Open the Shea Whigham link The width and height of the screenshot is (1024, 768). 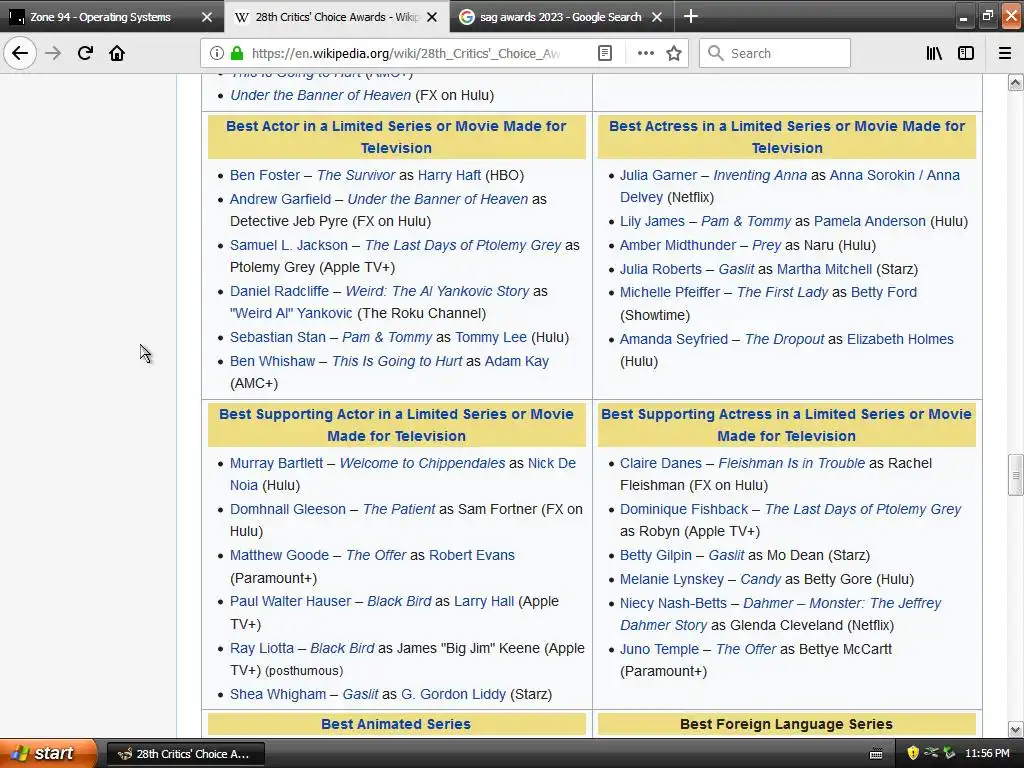pyautogui.click(x=278, y=694)
